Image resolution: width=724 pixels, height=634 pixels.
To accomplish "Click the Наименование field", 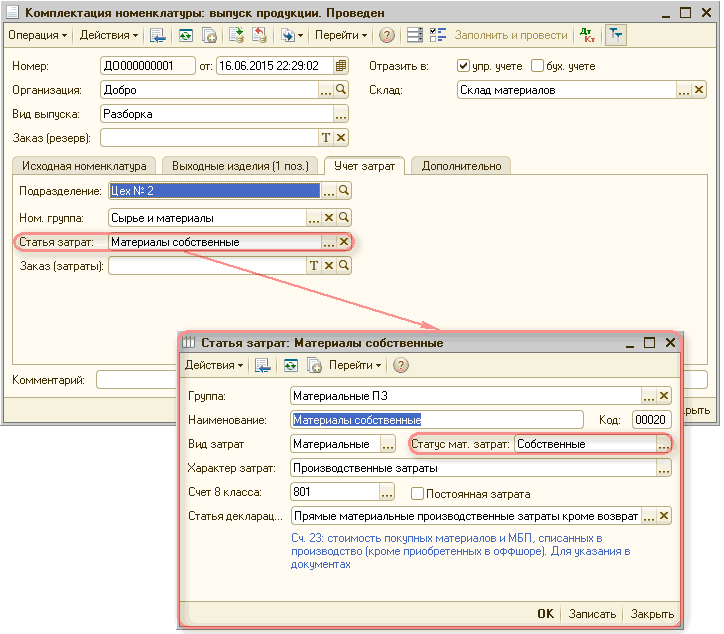I will 437,420.
